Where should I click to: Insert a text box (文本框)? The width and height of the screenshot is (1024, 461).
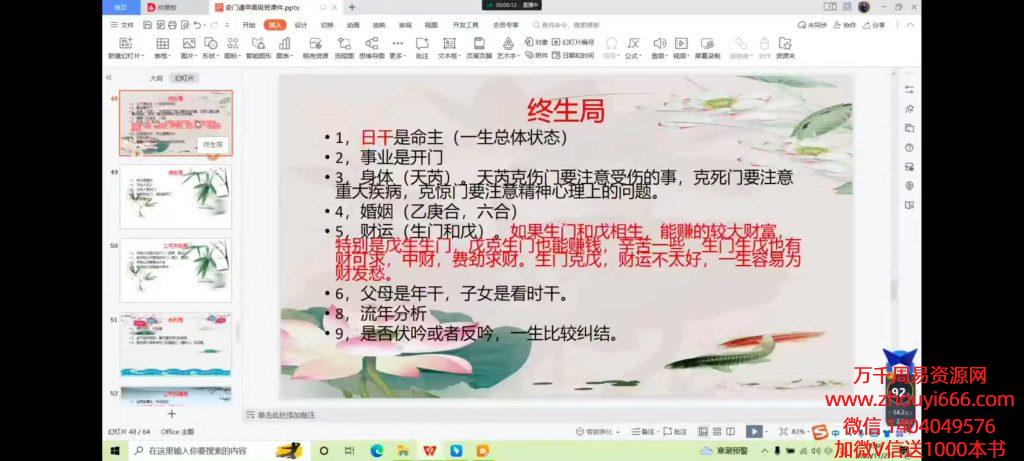[448, 43]
